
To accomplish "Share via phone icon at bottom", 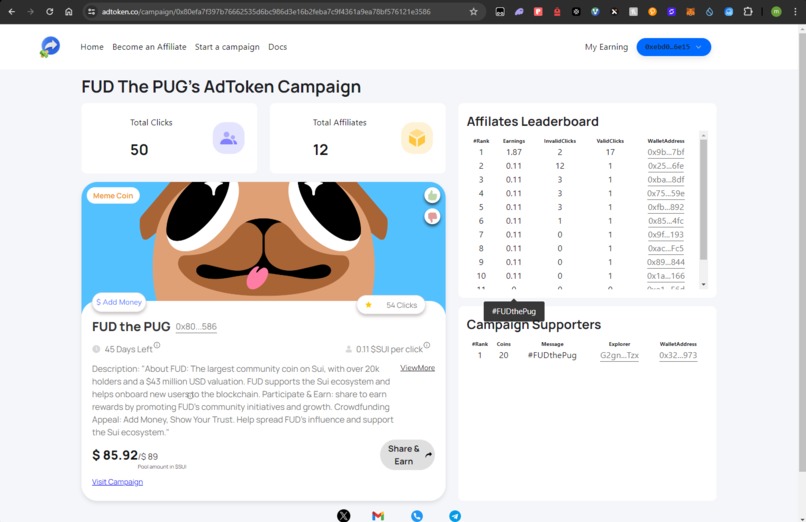I will [x=417, y=515].
